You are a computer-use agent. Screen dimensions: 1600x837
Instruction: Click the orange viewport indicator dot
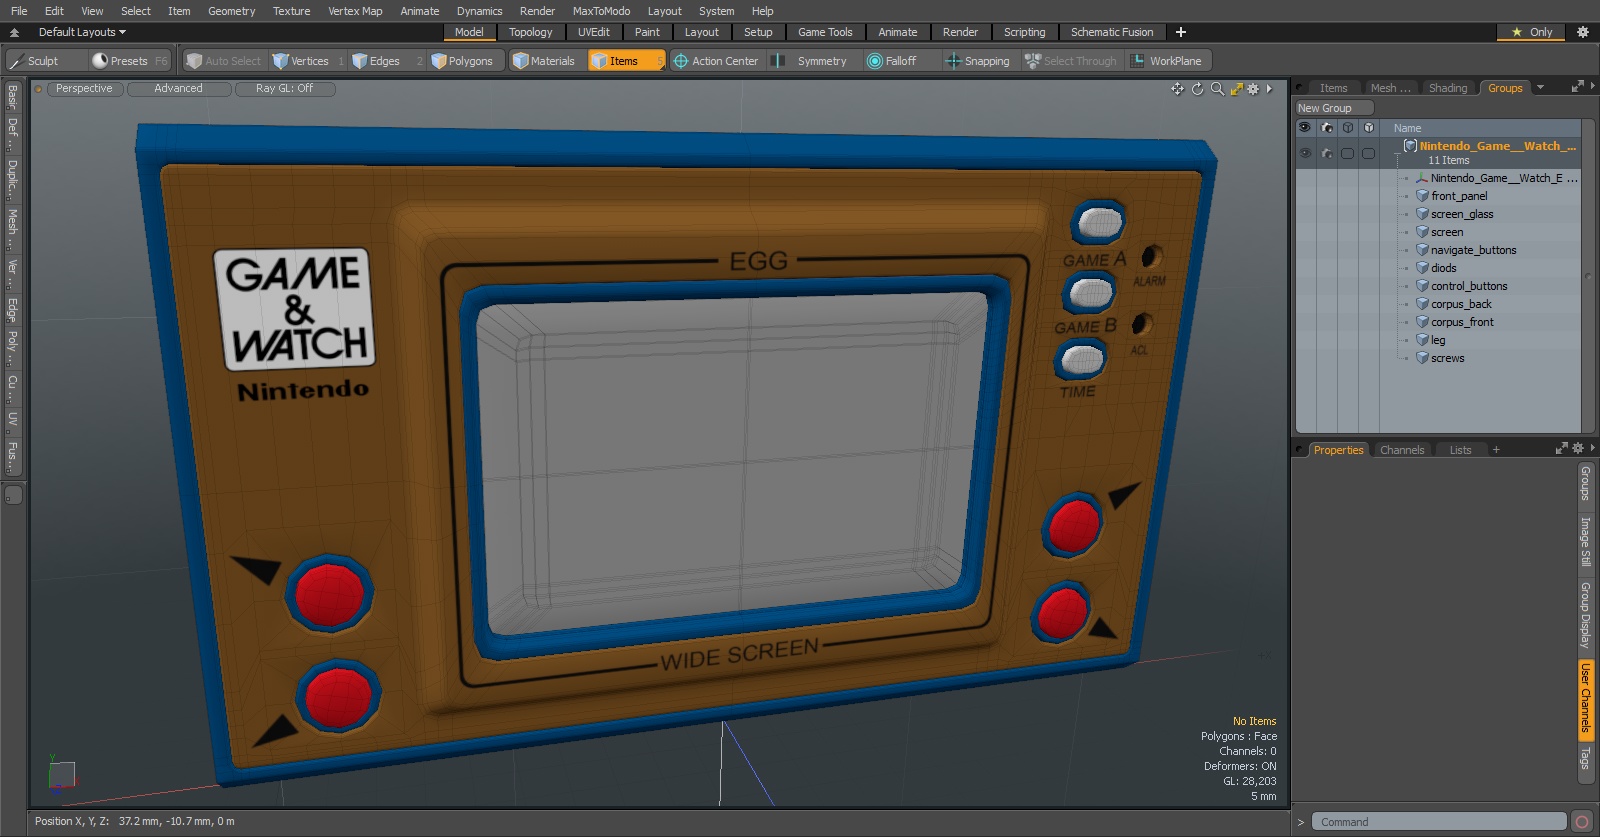[38, 89]
